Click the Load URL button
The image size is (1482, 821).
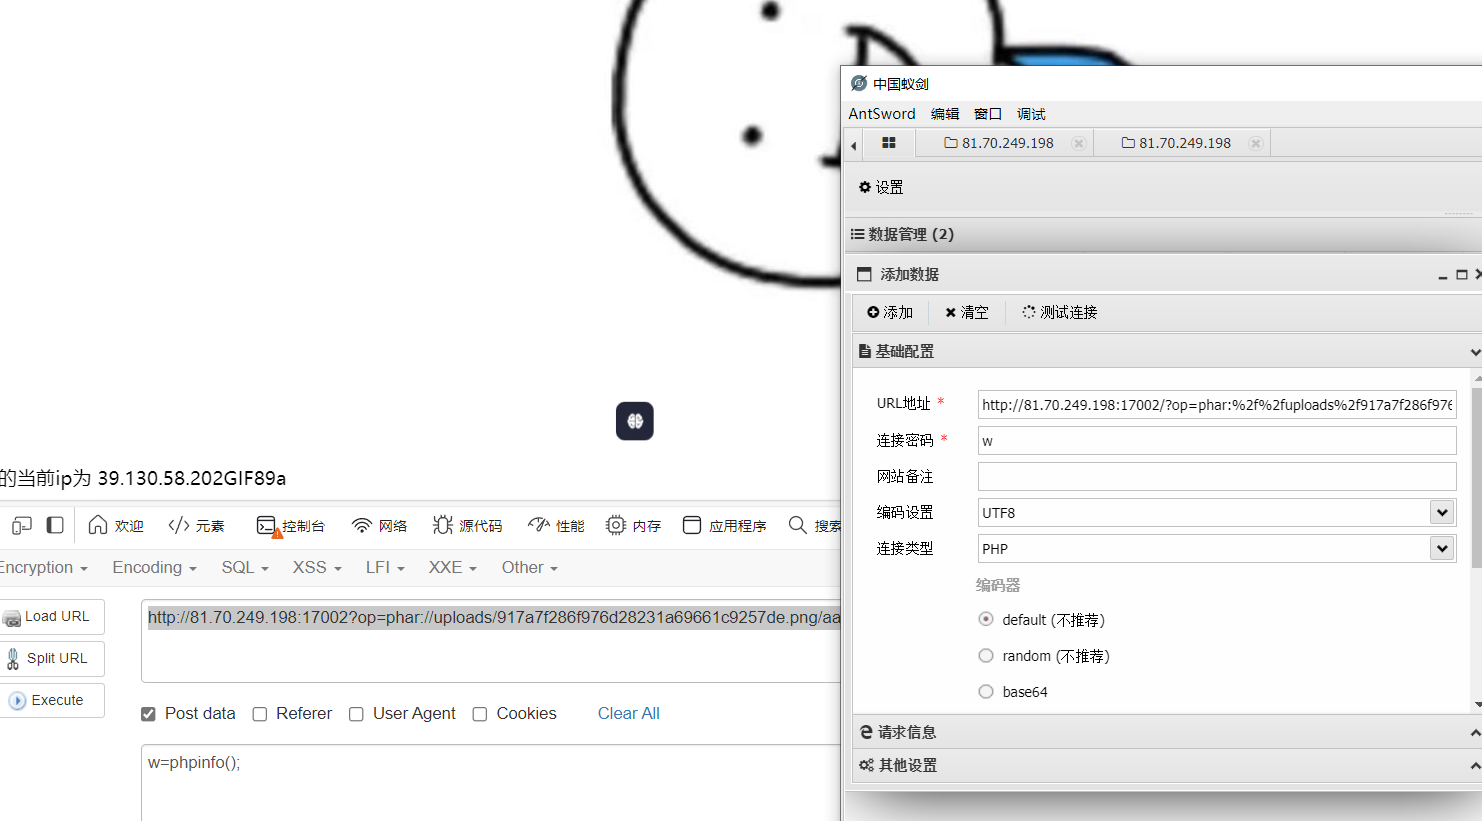[52, 617]
